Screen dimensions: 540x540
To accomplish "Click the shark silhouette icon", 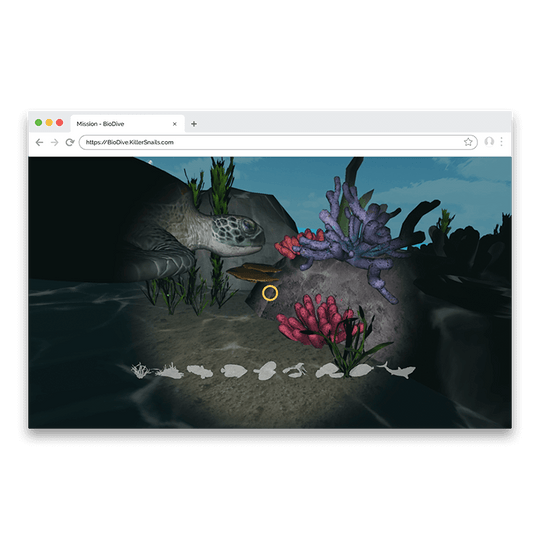I will pyautogui.click(x=397, y=370).
